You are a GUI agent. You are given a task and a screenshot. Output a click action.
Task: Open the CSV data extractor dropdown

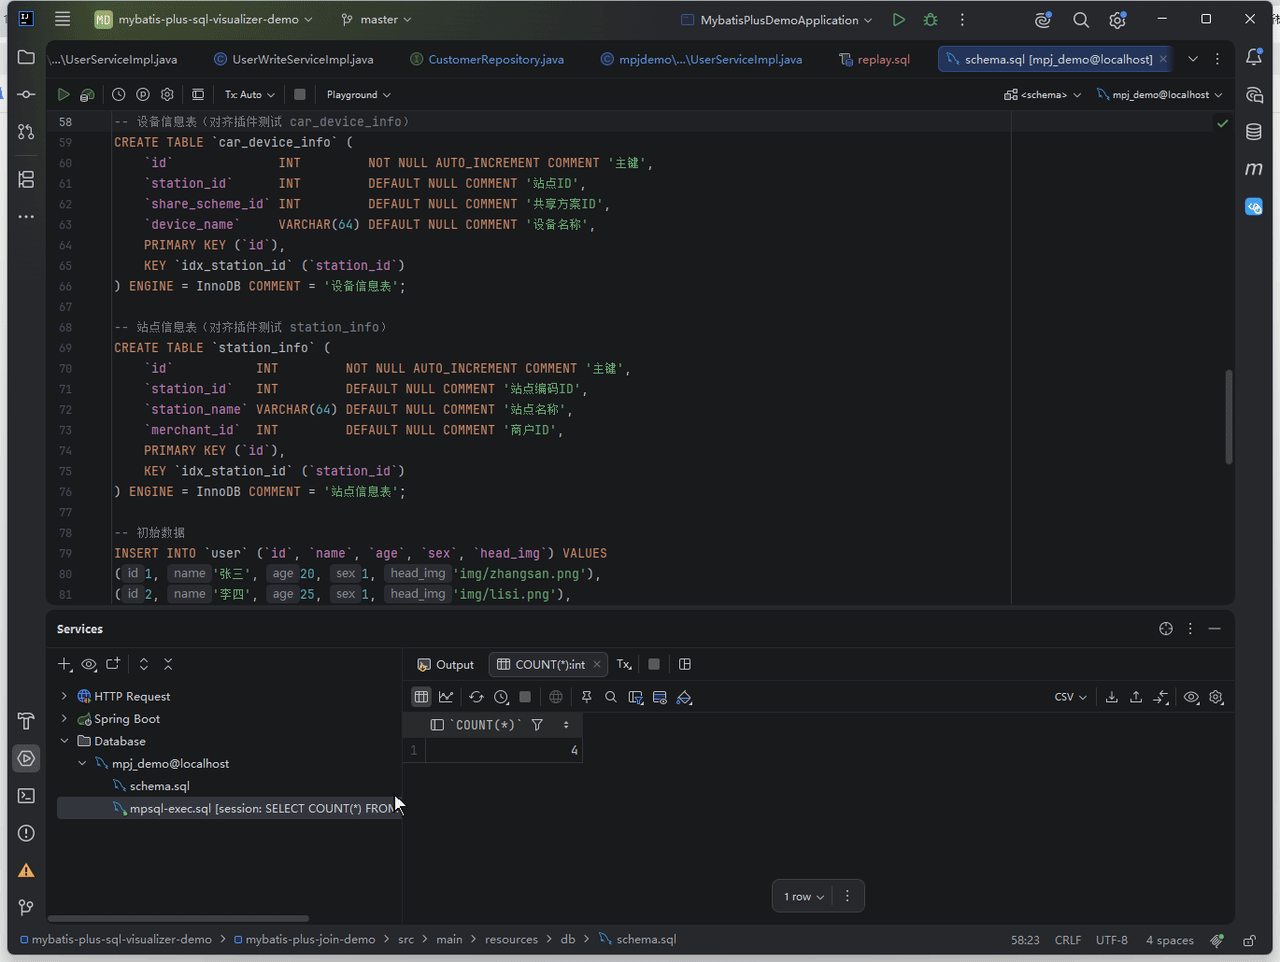[x=1070, y=697]
